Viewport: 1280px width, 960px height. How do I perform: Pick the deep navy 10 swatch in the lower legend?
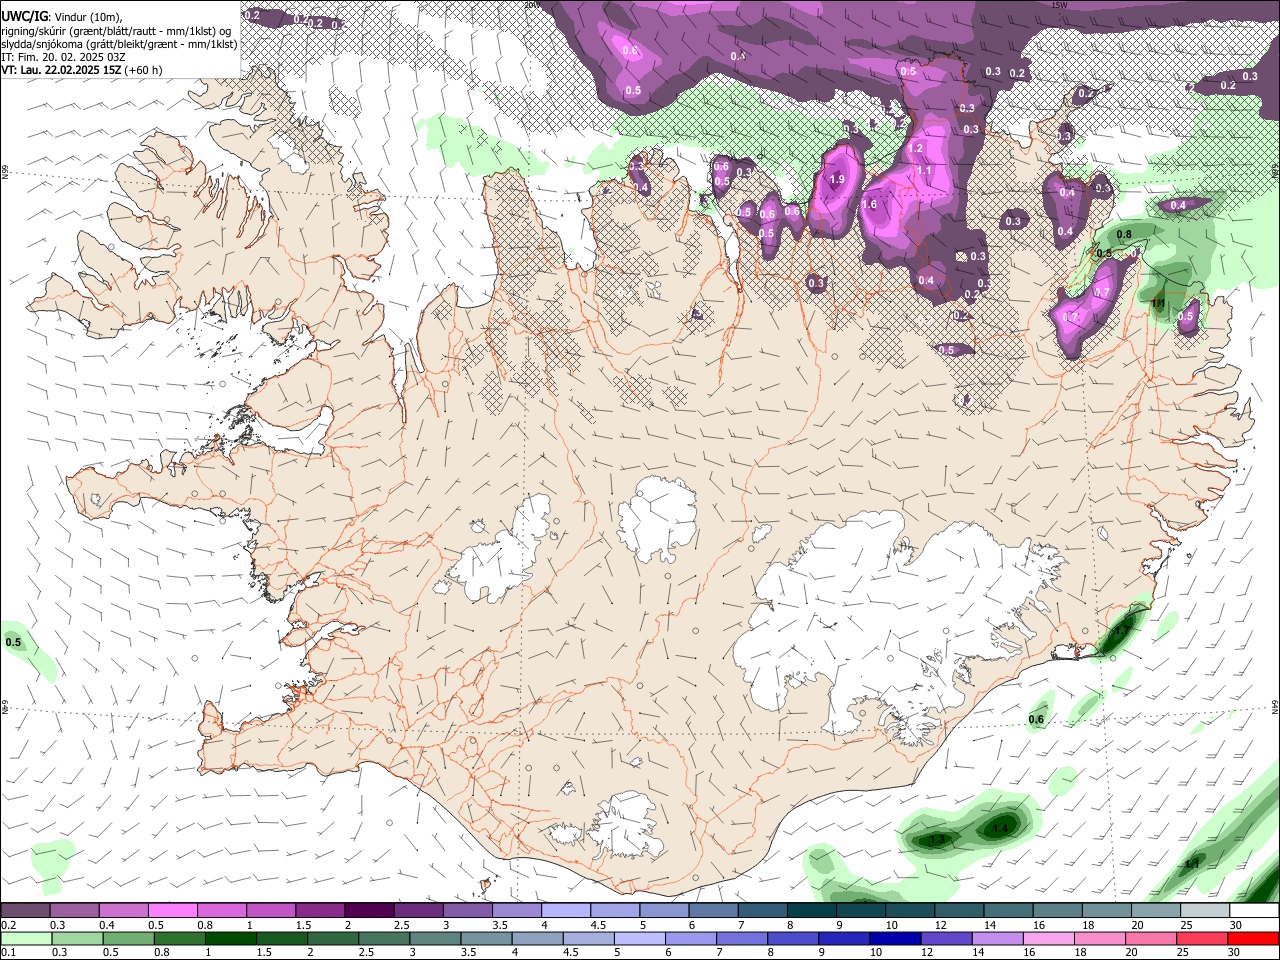click(x=896, y=938)
